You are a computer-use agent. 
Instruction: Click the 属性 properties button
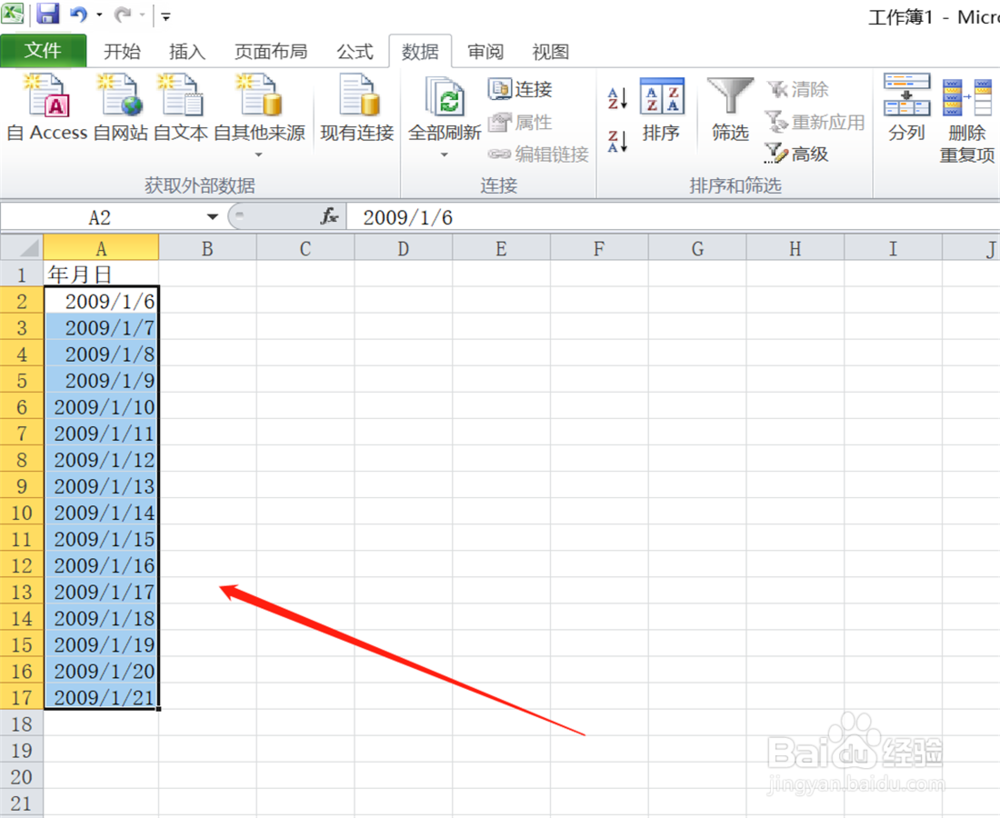point(520,122)
